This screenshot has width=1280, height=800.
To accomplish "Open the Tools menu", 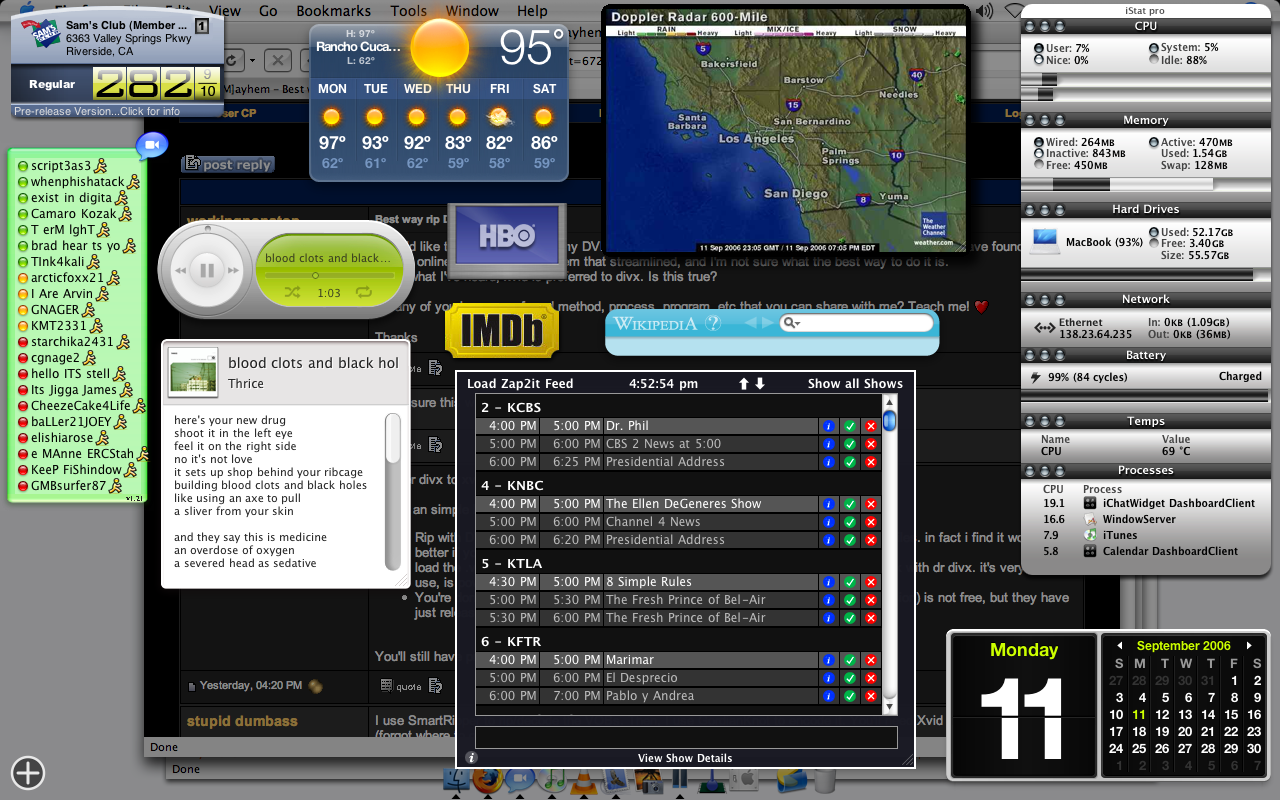I will tap(408, 10).
